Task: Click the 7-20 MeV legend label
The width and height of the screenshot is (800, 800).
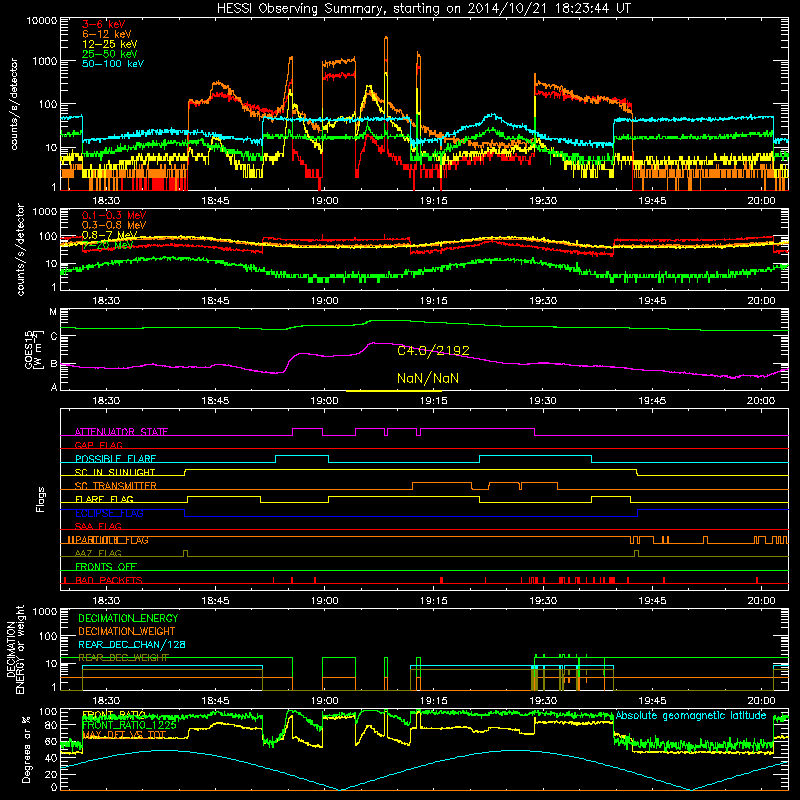Action: (107, 245)
